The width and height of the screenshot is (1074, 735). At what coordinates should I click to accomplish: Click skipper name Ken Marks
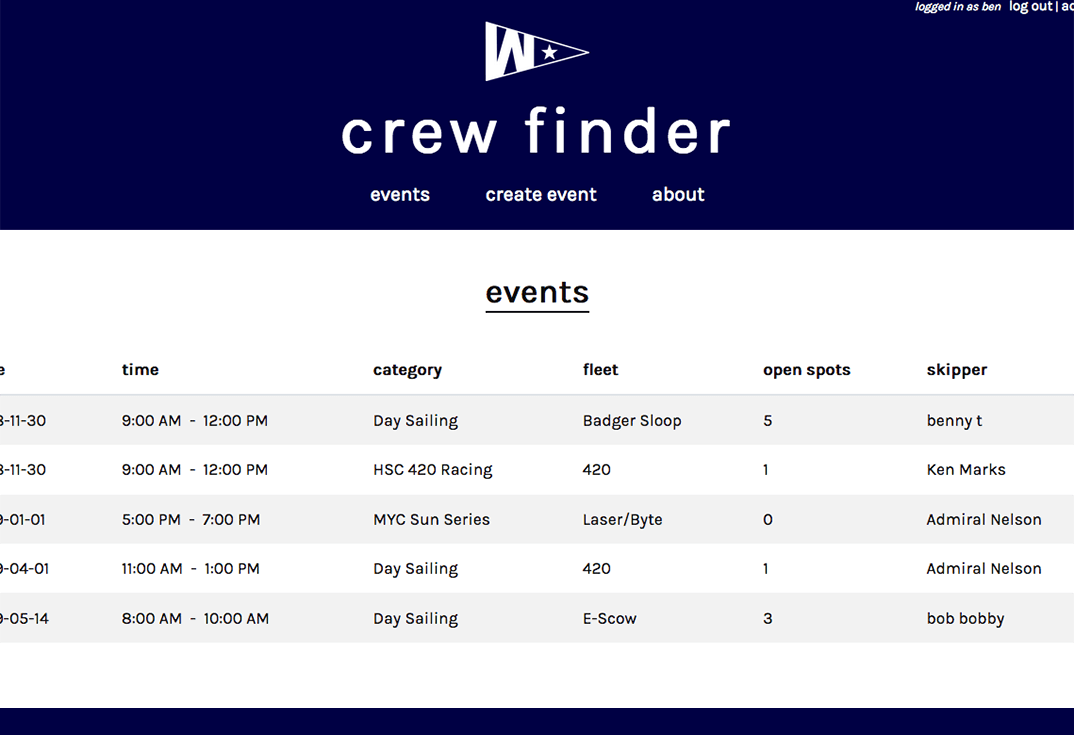pyautogui.click(x=966, y=469)
